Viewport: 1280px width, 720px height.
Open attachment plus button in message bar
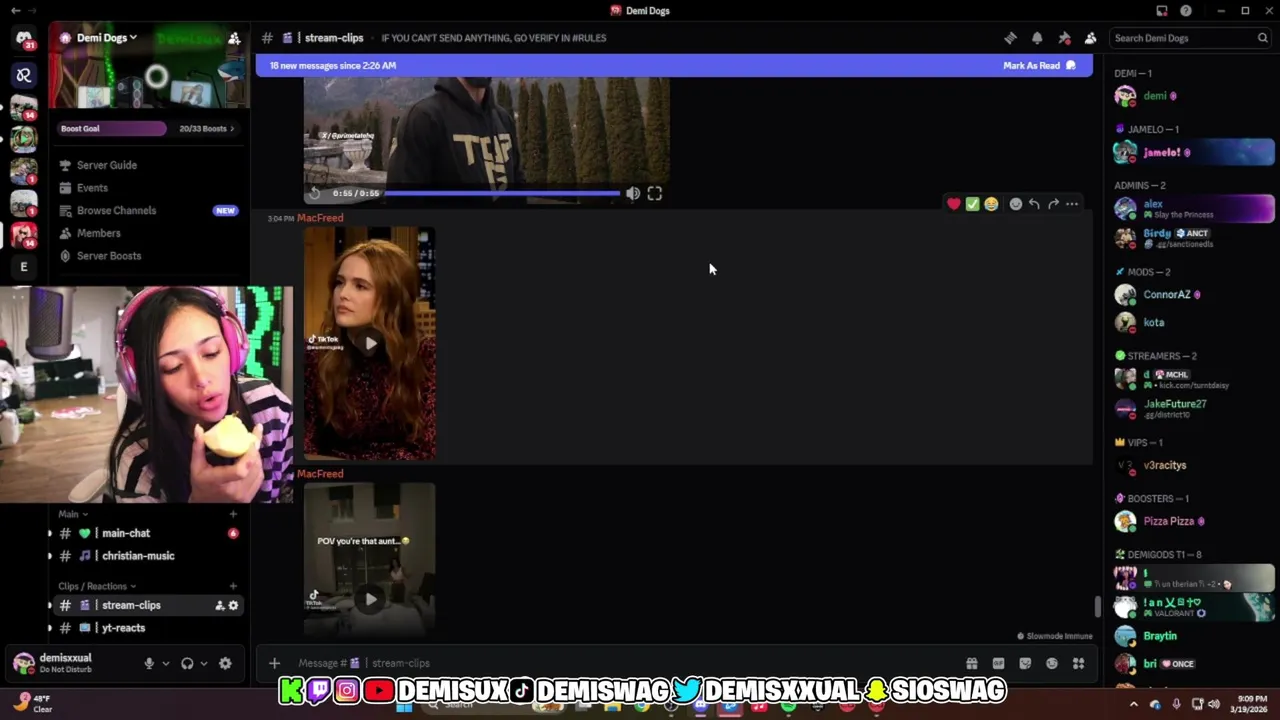(274, 663)
